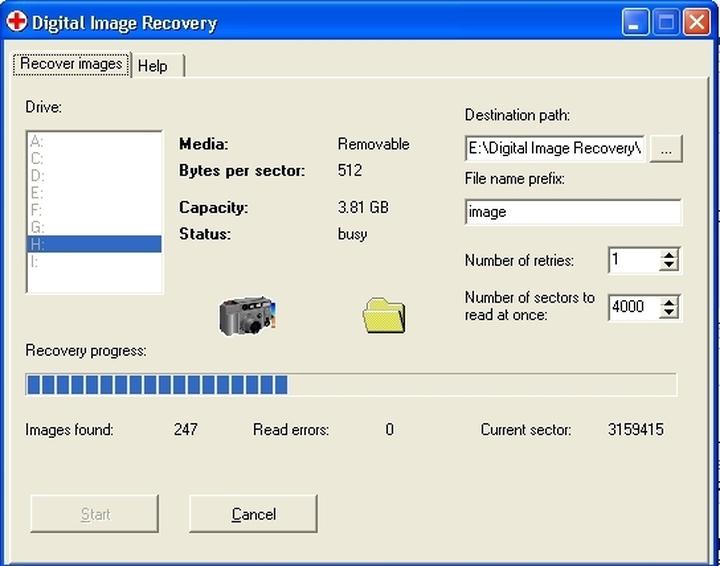720x566 pixels.
Task: Click the yellow folder icon
Action: click(x=384, y=315)
